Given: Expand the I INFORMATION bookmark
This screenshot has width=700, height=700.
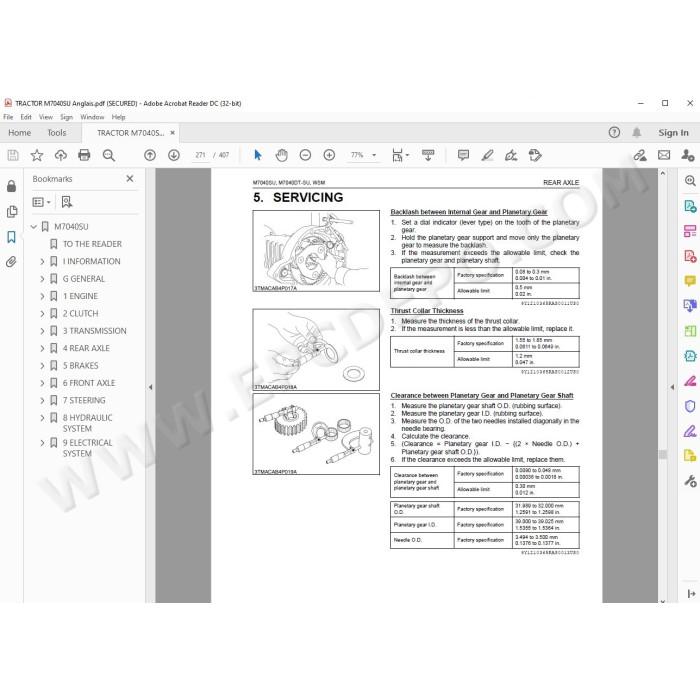Looking at the screenshot, I should [x=42, y=261].
